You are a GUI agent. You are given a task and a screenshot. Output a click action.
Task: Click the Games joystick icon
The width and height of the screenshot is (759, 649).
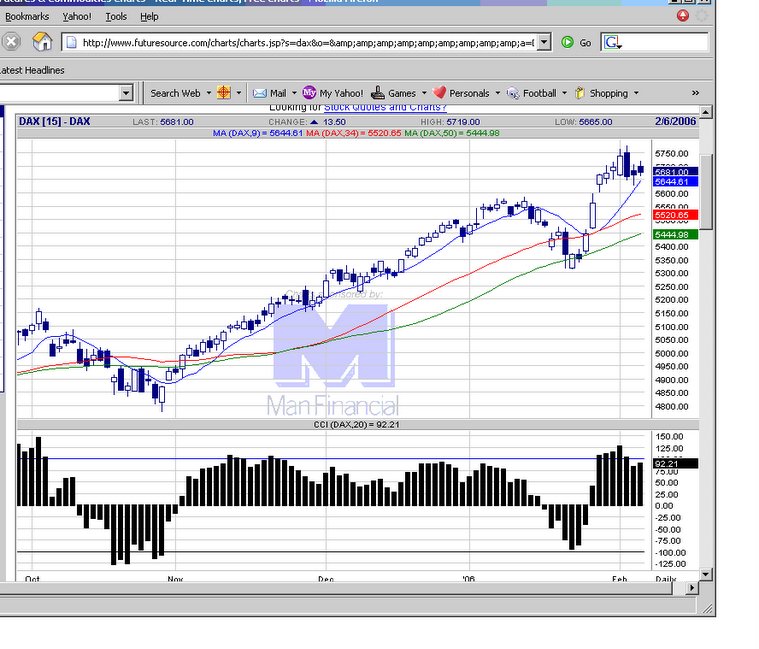[x=378, y=92]
